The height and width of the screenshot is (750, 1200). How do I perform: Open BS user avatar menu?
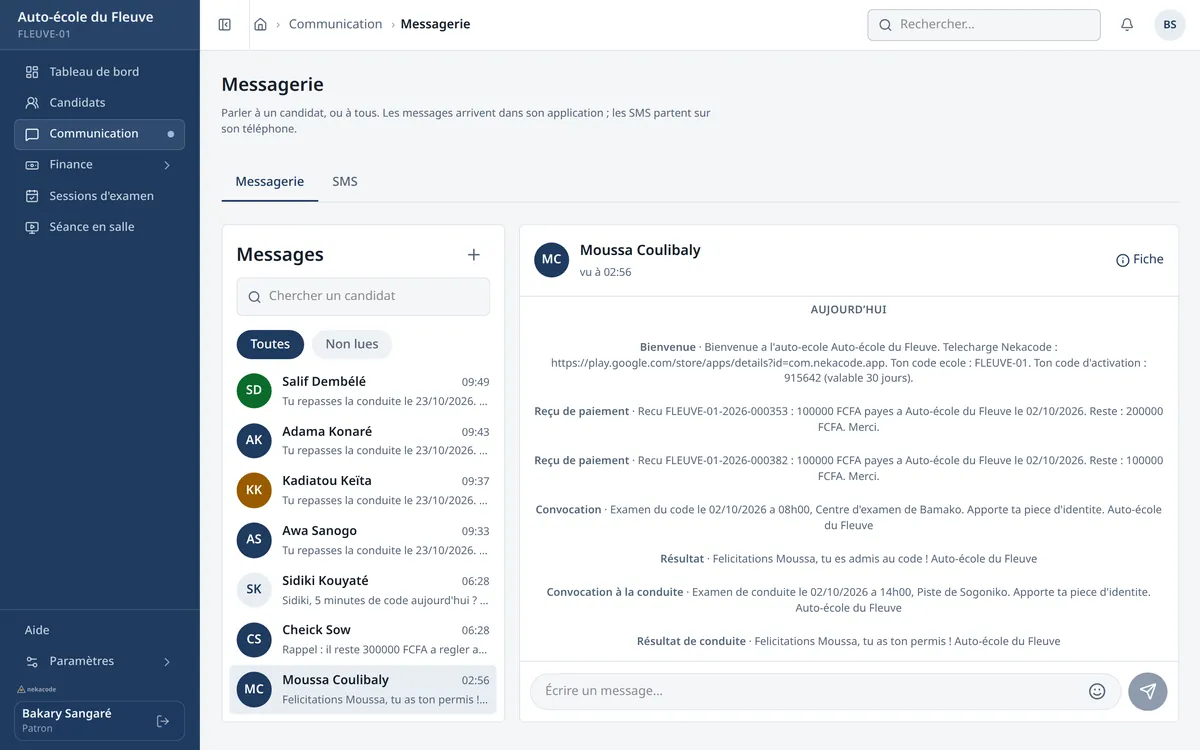[x=1170, y=25]
